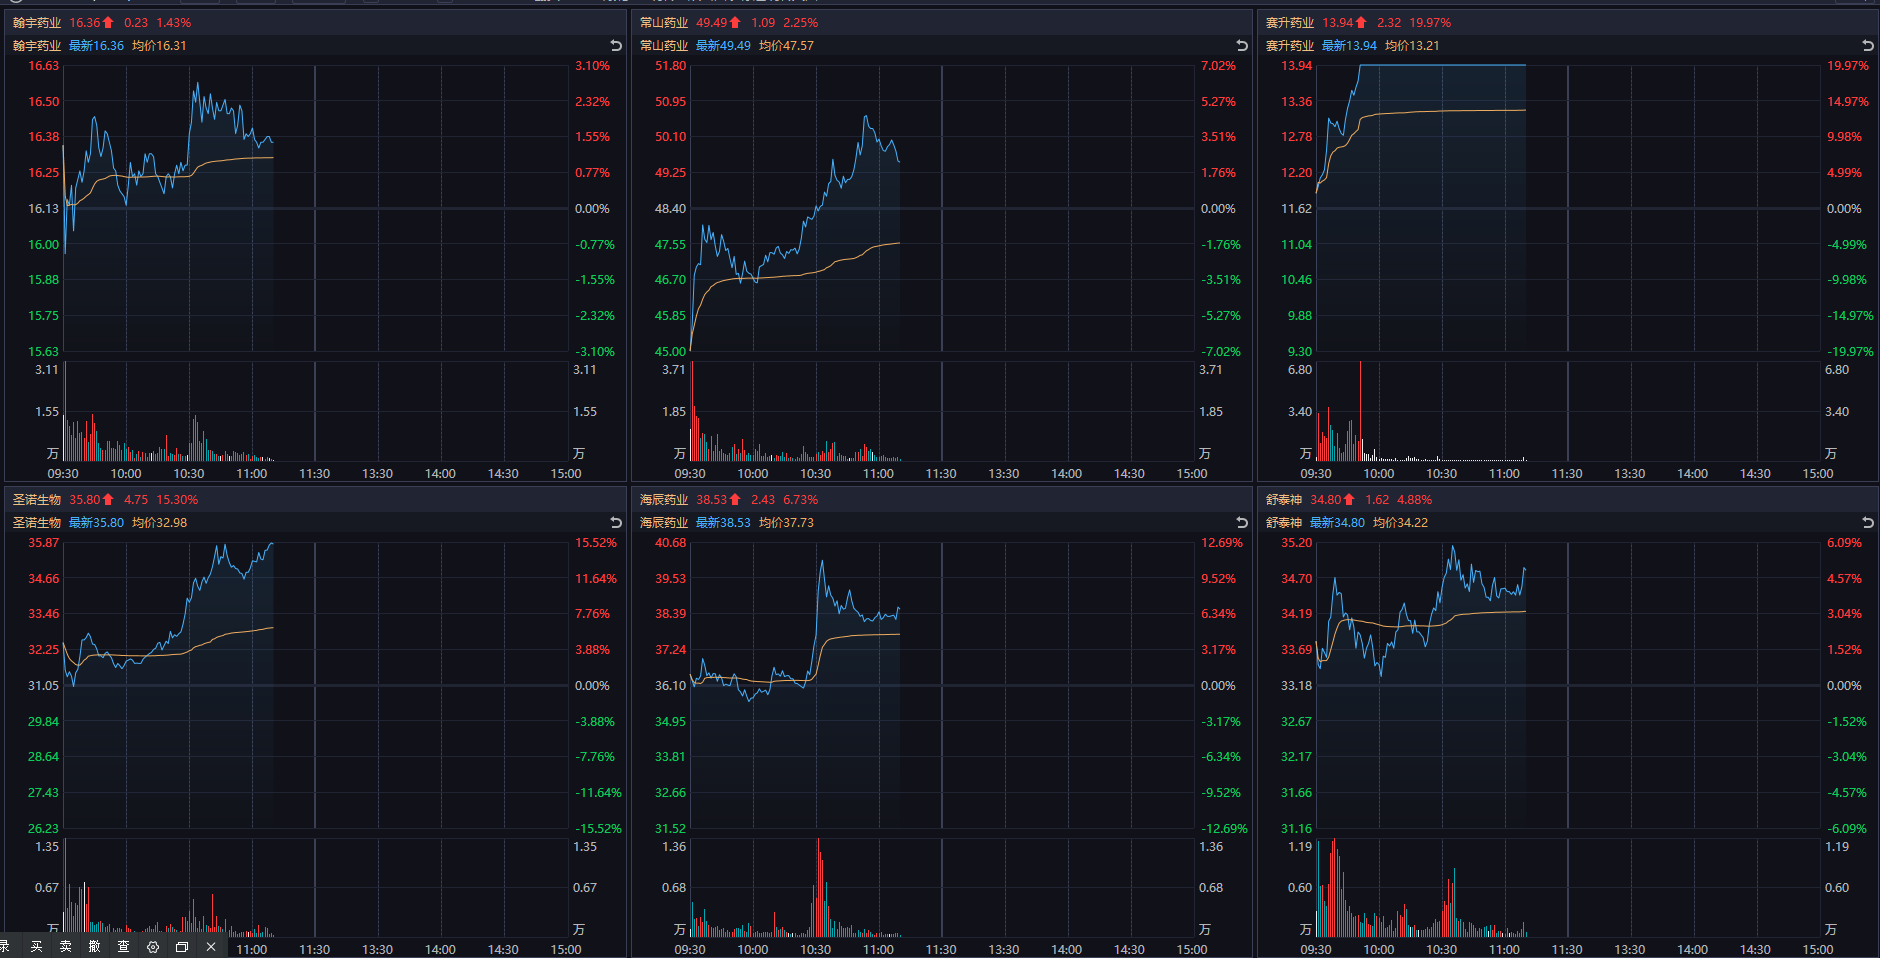Click 均价47.57 in 常山药业 chart legend
This screenshot has height=958, width=1880.
tap(786, 46)
